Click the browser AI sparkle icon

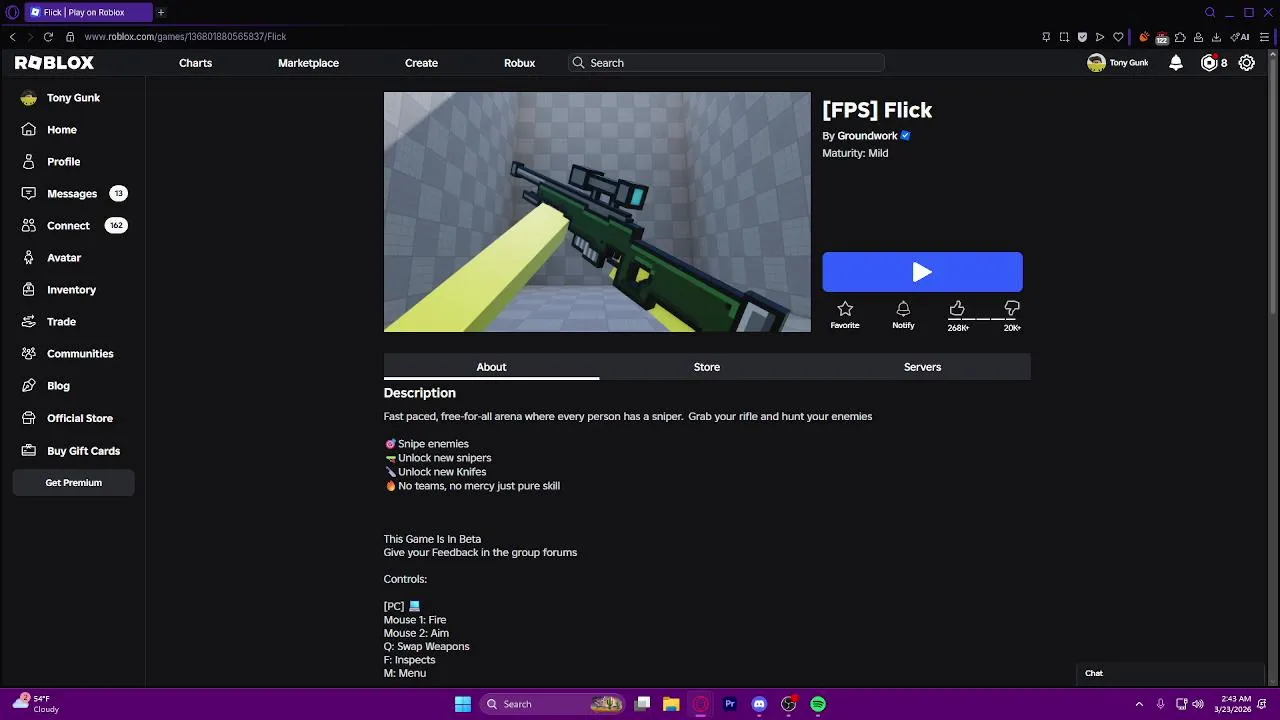1241,37
